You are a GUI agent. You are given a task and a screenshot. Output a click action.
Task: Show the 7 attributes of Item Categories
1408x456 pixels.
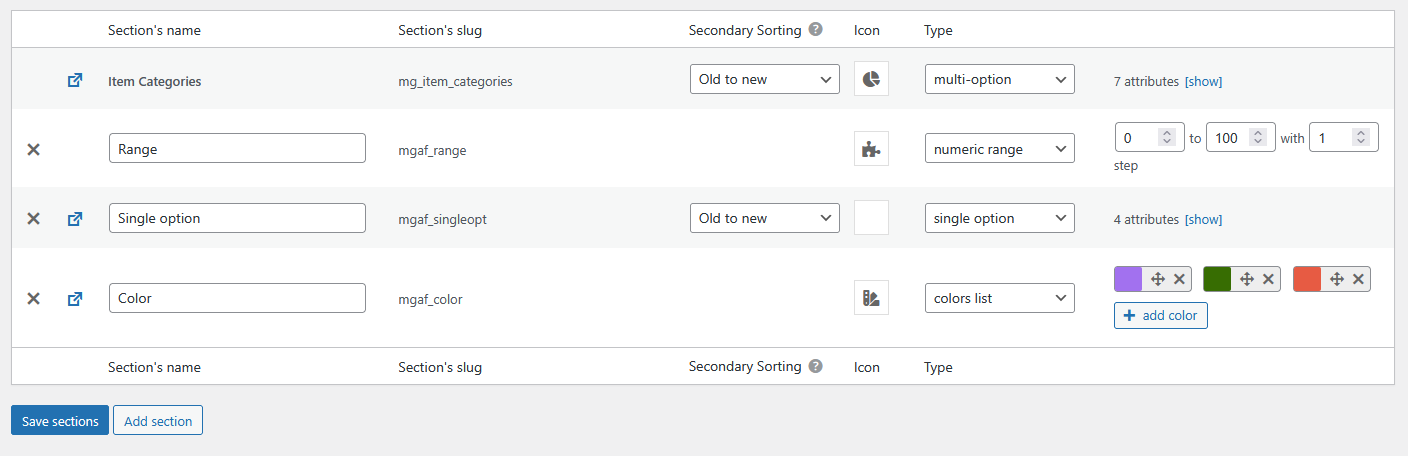click(1203, 81)
